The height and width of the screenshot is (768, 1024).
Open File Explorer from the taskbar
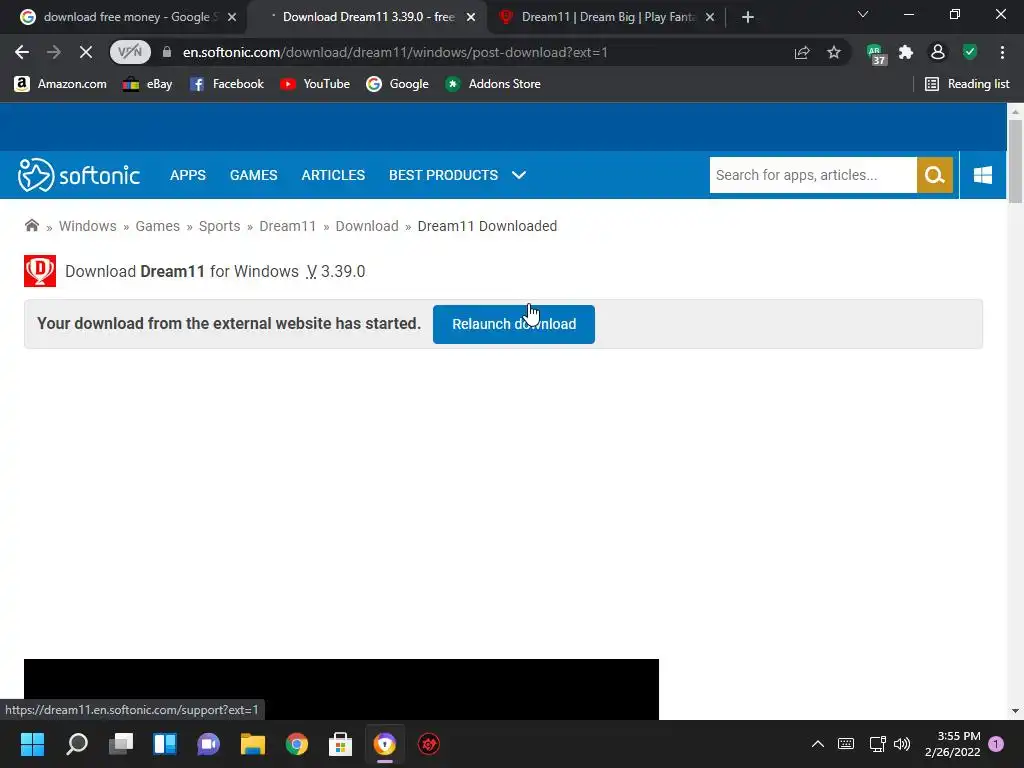(253, 744)
